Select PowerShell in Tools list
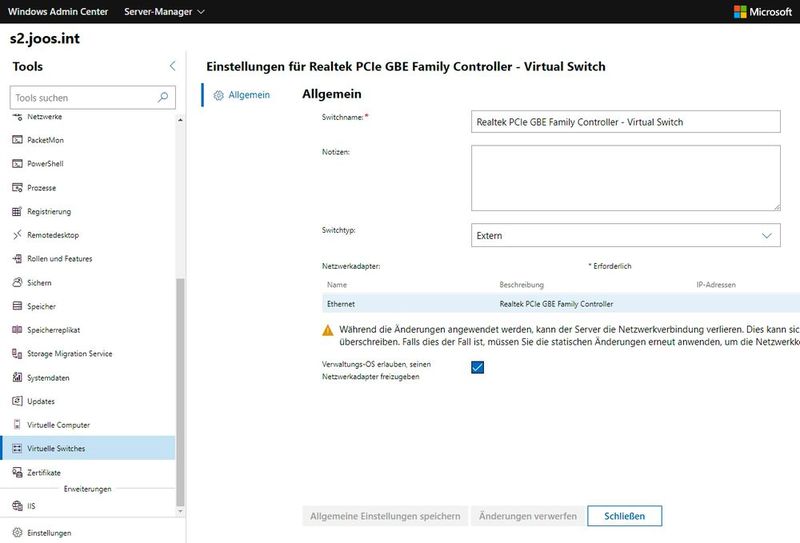 (45, 164)
